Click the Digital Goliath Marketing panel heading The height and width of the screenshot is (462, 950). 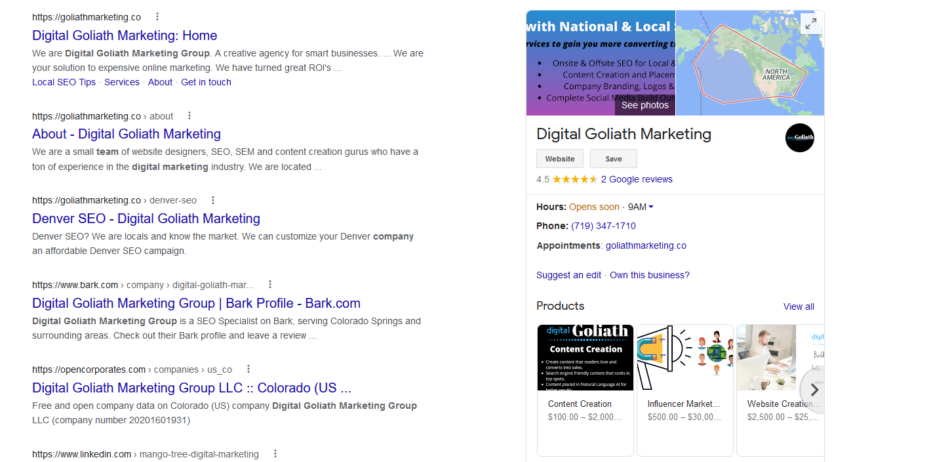(x=624, y=134)
